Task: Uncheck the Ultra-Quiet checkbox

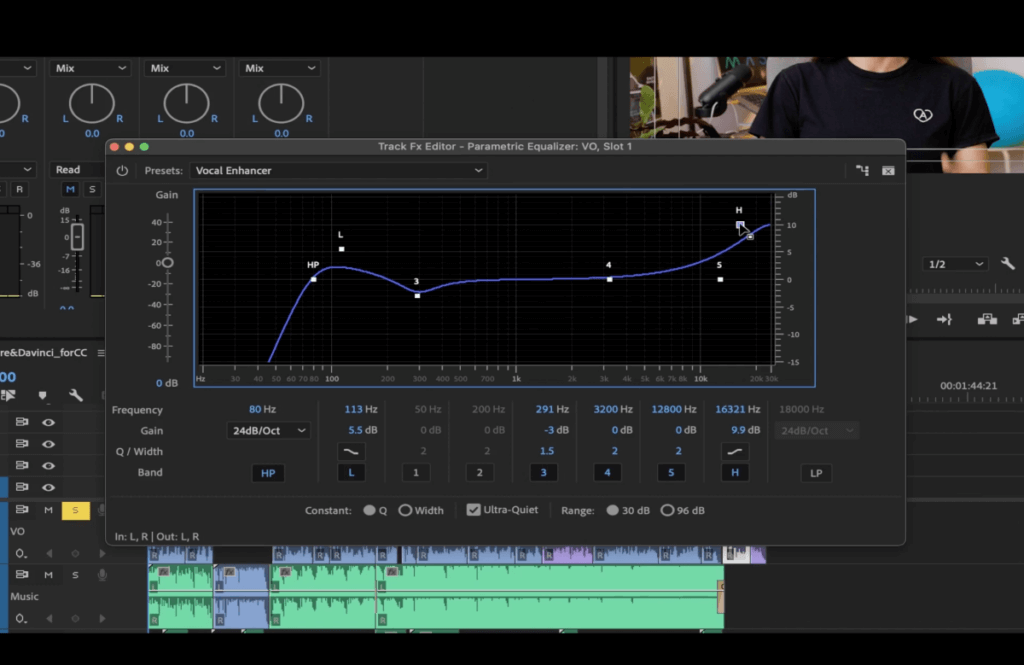Action: 473,510
